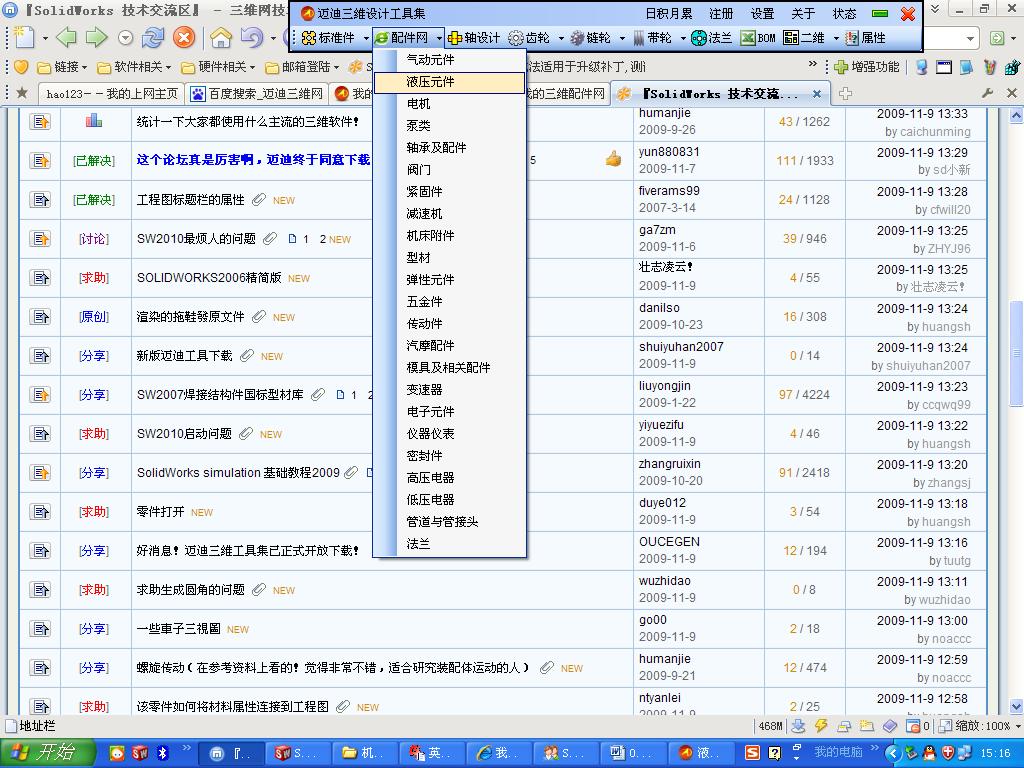Expand the 带轮 dropdown arrow
Screen dimensions: 1024x768
pyautogui.click(x=683, y=39)
